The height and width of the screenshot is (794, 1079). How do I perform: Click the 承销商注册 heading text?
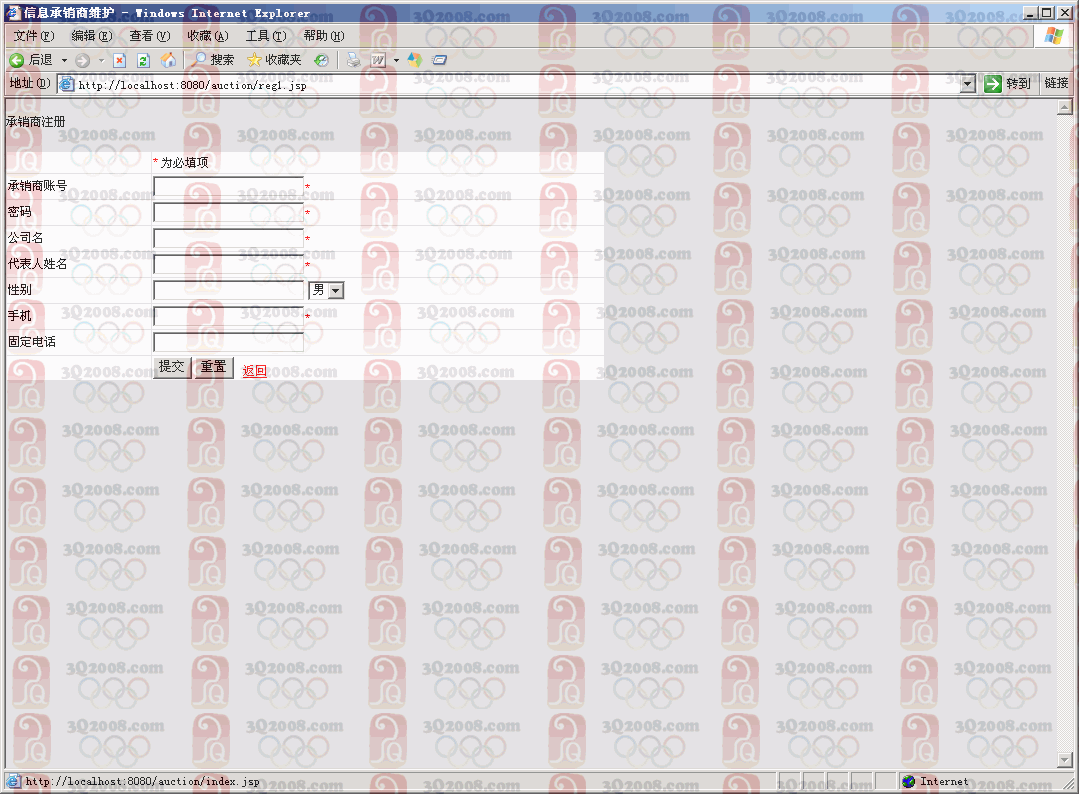pyautogui.click(x=35, y=122)
